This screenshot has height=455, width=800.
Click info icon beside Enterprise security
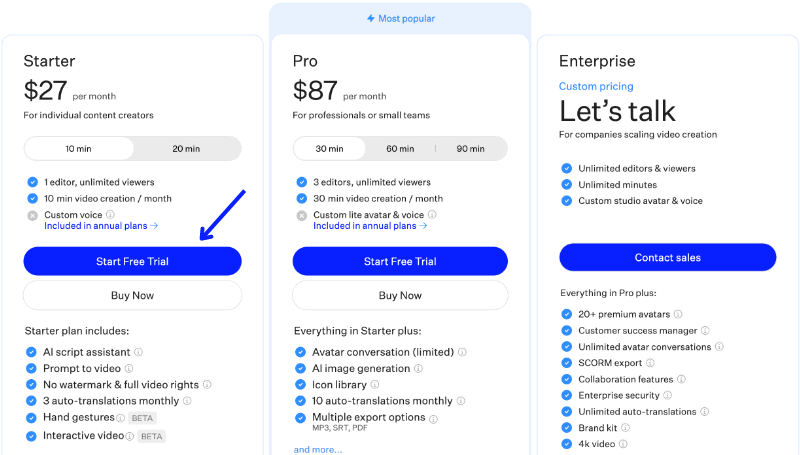point(668,395)
